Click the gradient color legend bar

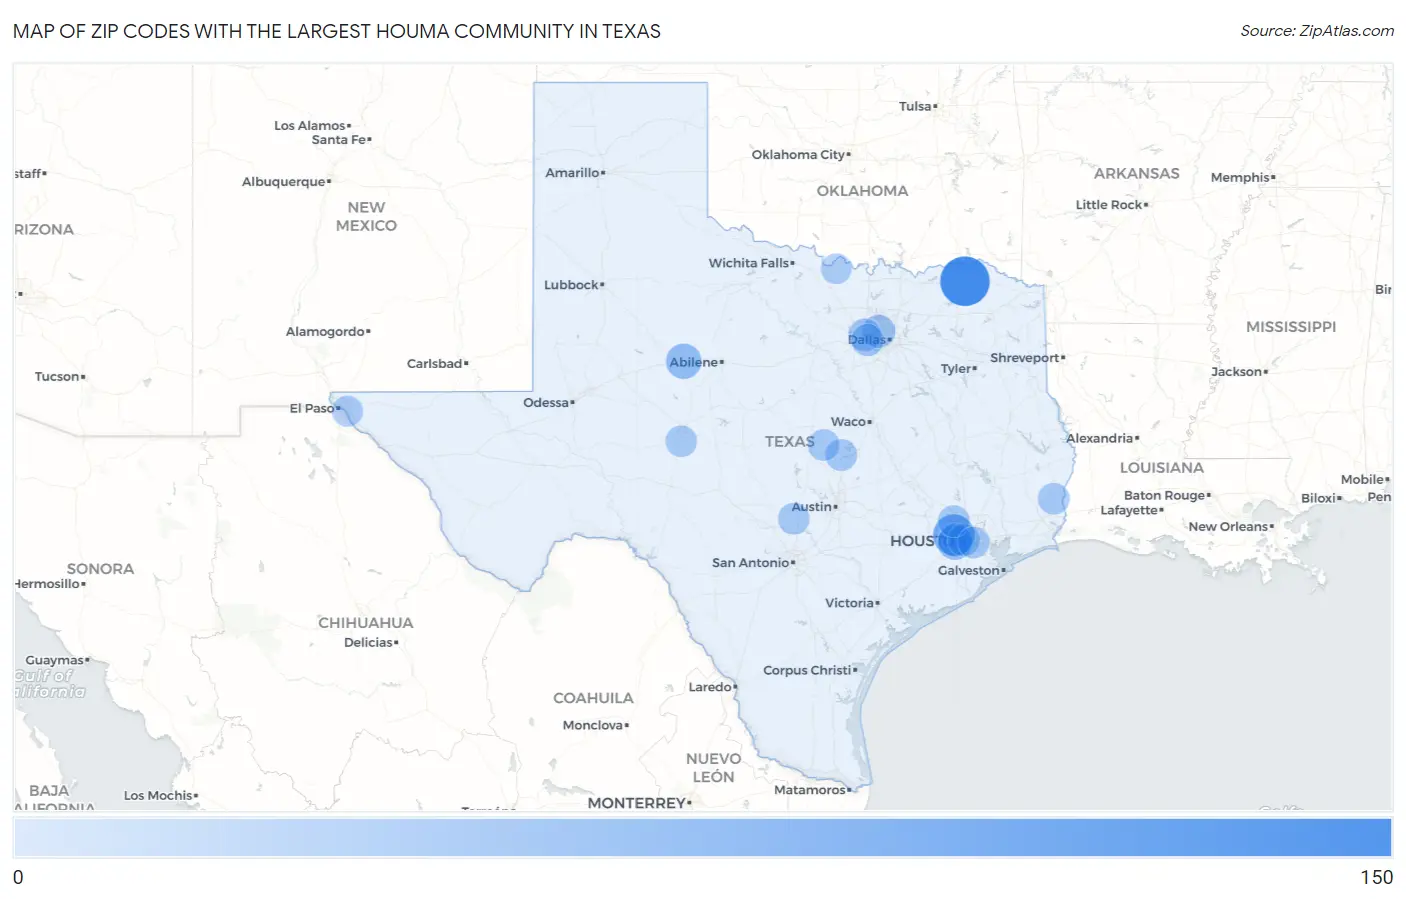pos(703,837)
